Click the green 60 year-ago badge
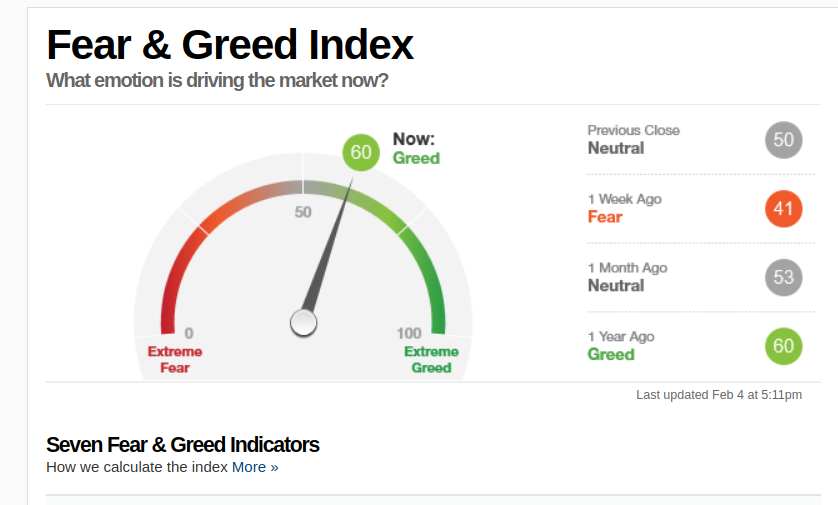Image resolution: width=838 pixels, height=505 pixels. click(783, 346)
